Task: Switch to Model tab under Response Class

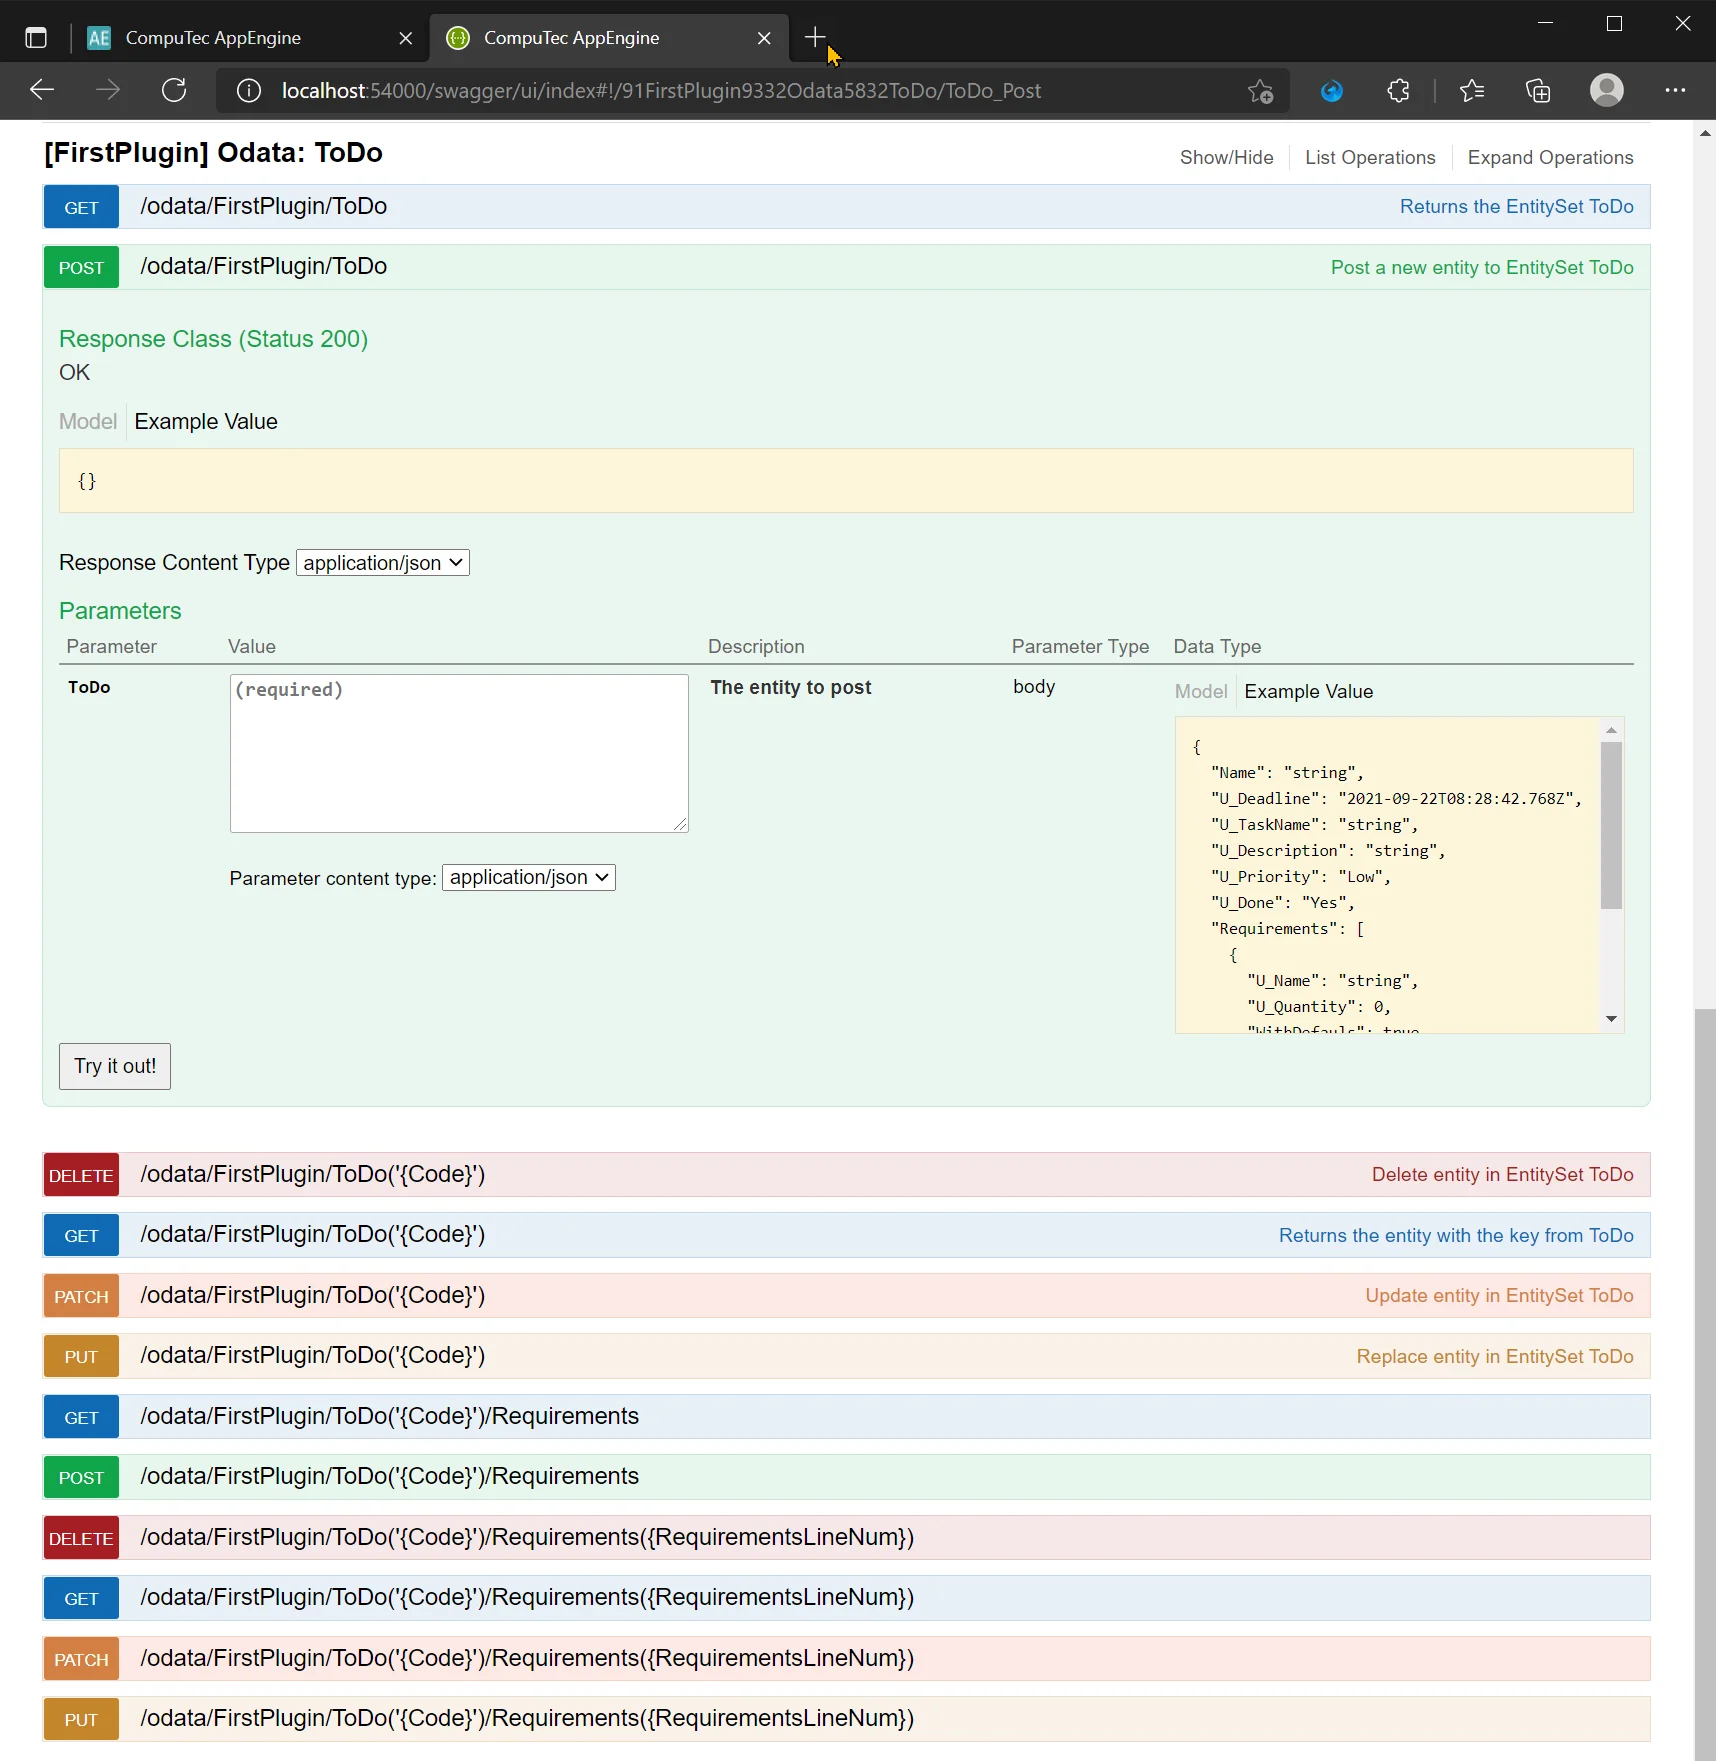Action: point(88,422)
